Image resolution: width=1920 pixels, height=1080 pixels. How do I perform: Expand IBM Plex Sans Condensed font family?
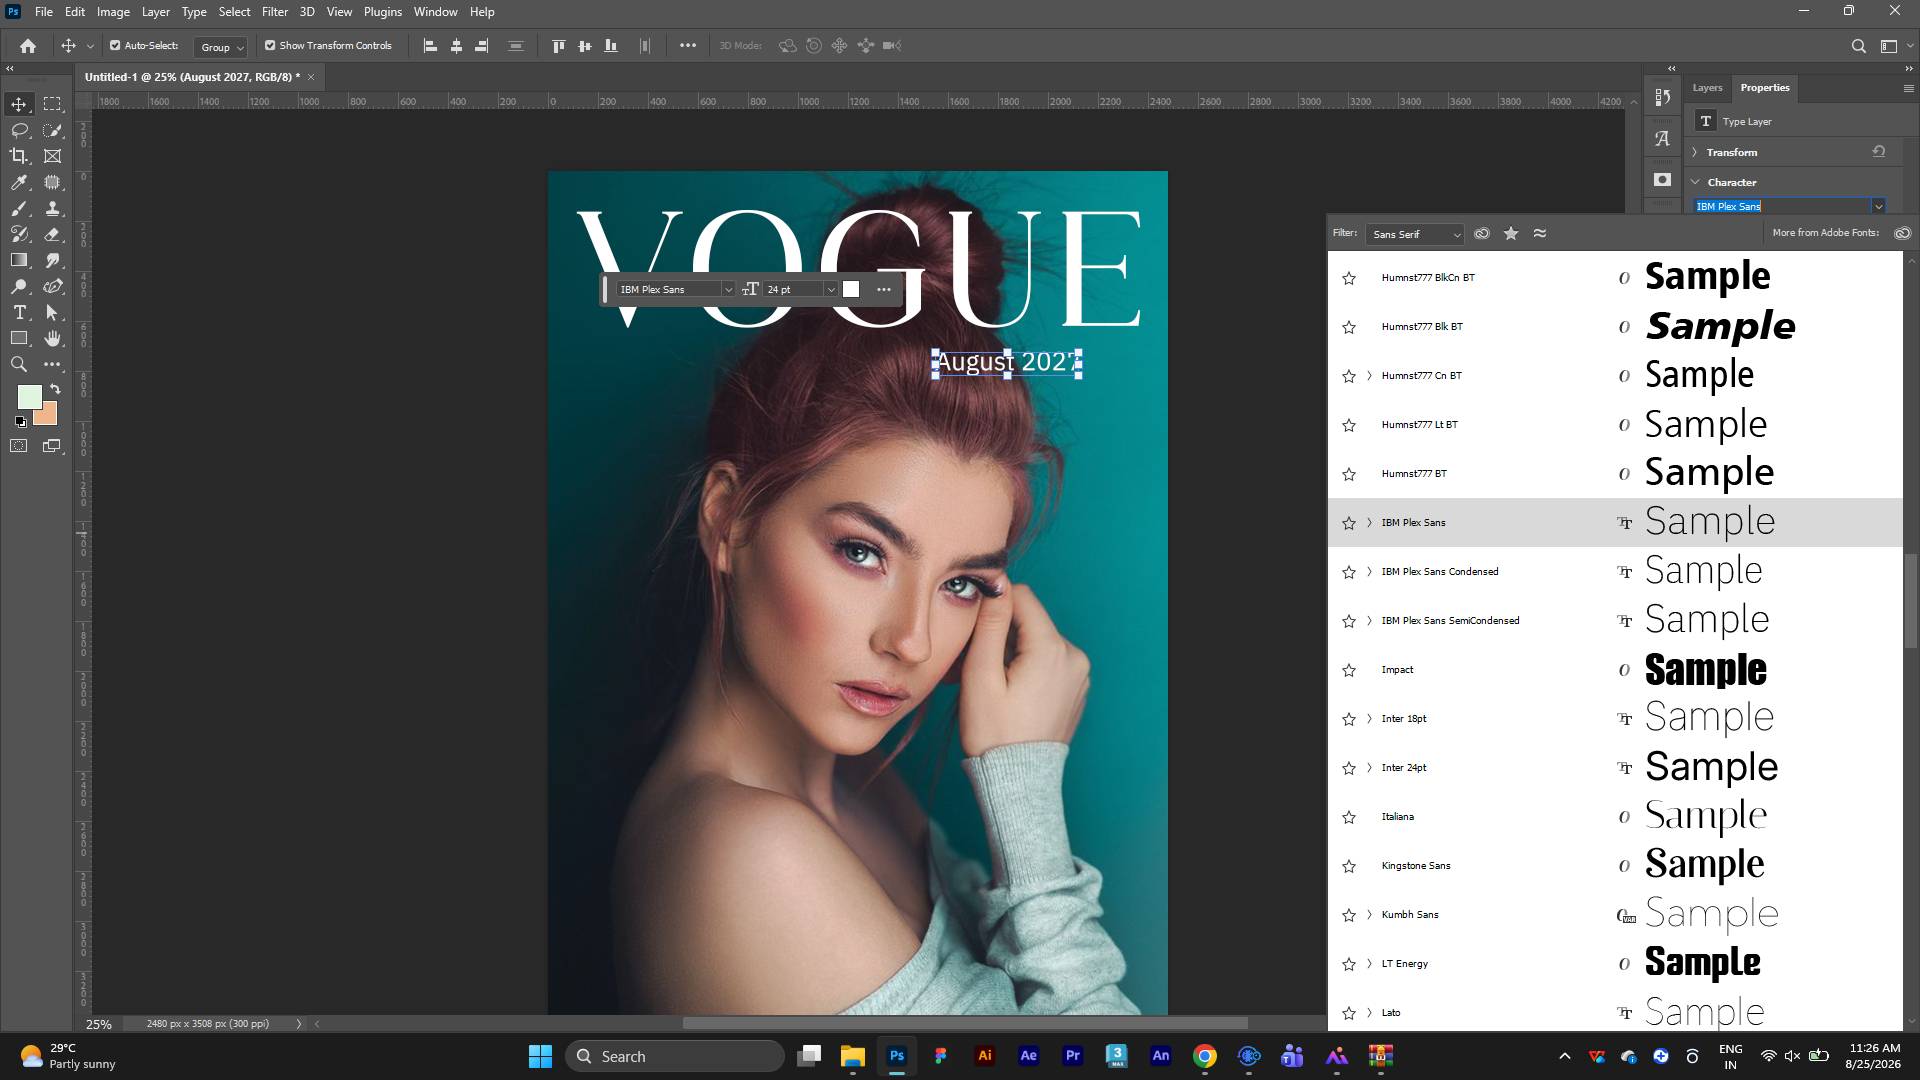click(x=1369, y=572)
